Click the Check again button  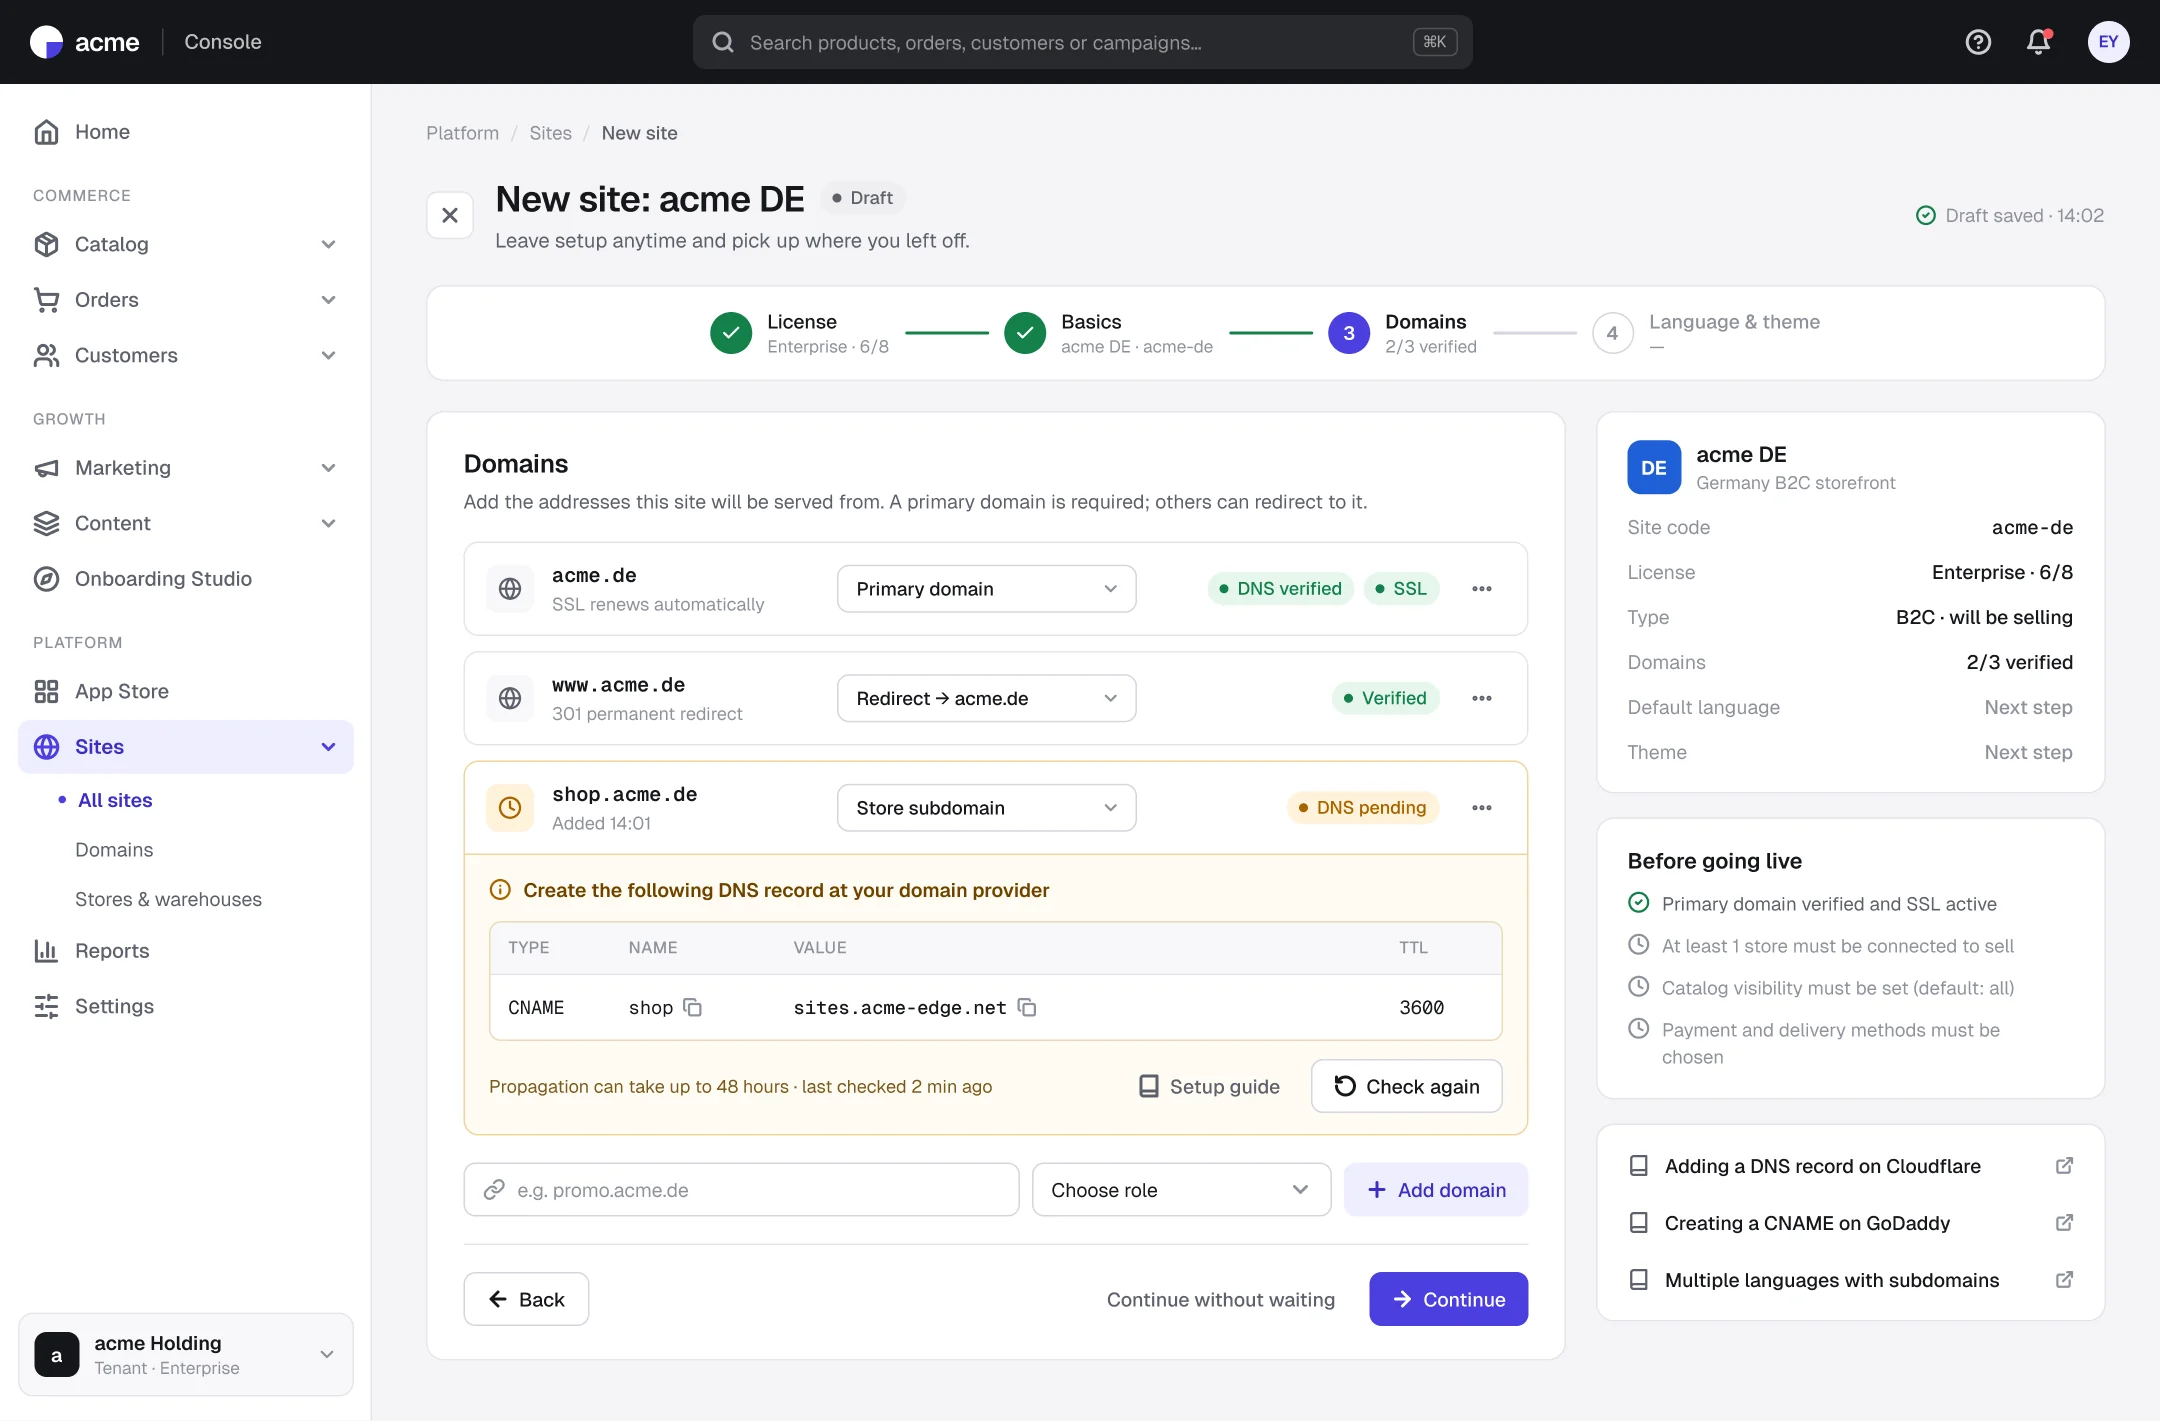coord(1406,1086)
